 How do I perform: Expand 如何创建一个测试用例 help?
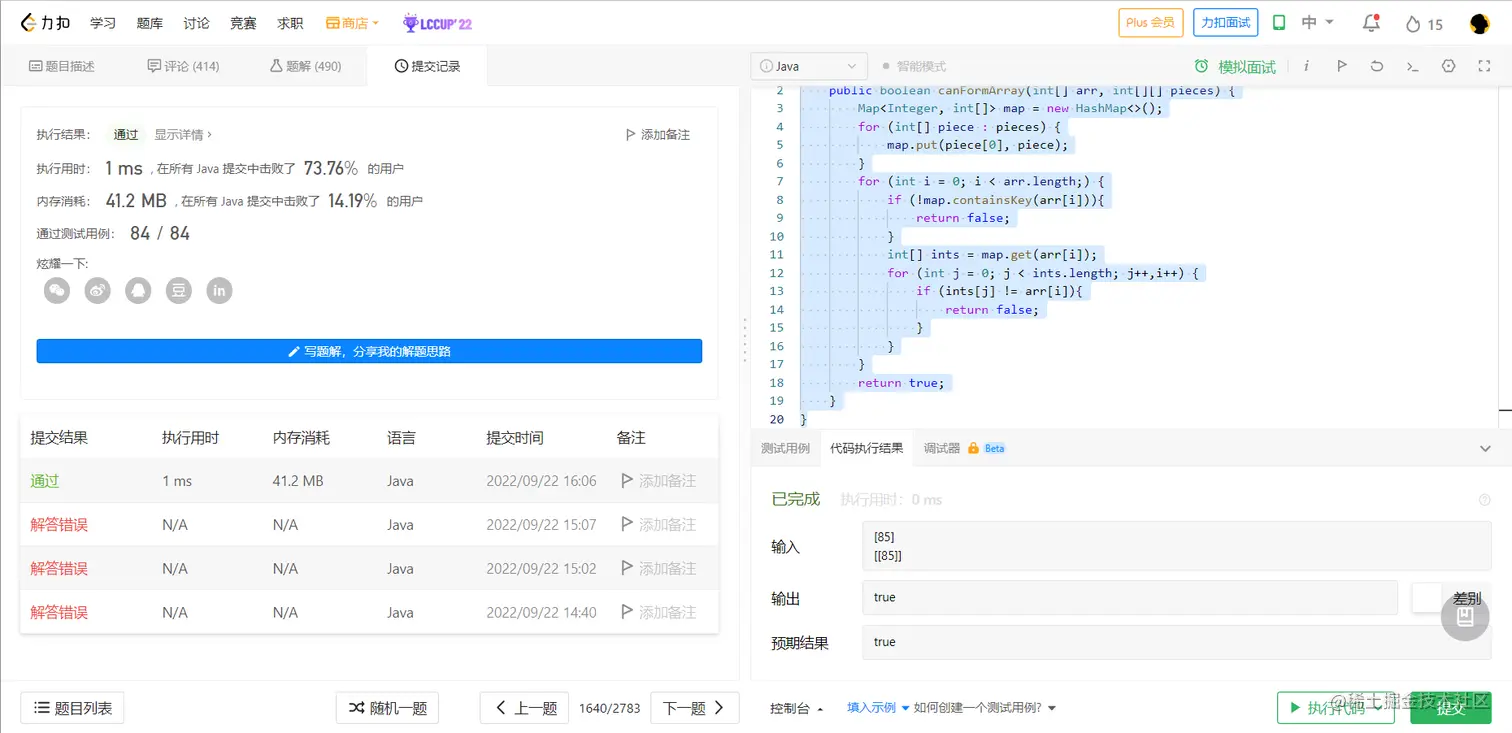(985, 708)
